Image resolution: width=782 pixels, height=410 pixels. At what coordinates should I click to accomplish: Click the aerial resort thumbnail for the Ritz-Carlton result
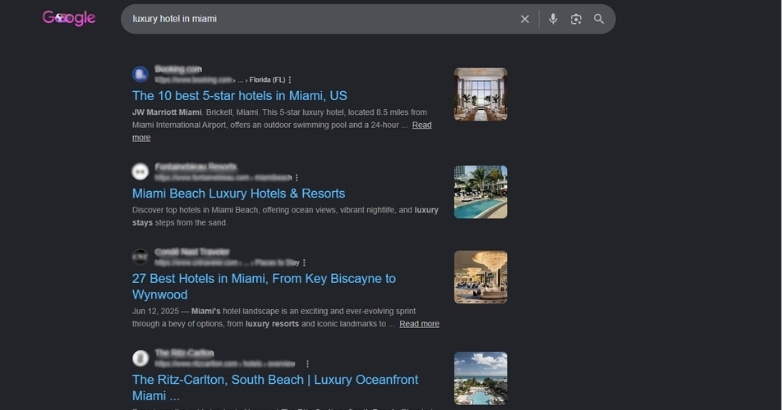[x=480, y=379]
